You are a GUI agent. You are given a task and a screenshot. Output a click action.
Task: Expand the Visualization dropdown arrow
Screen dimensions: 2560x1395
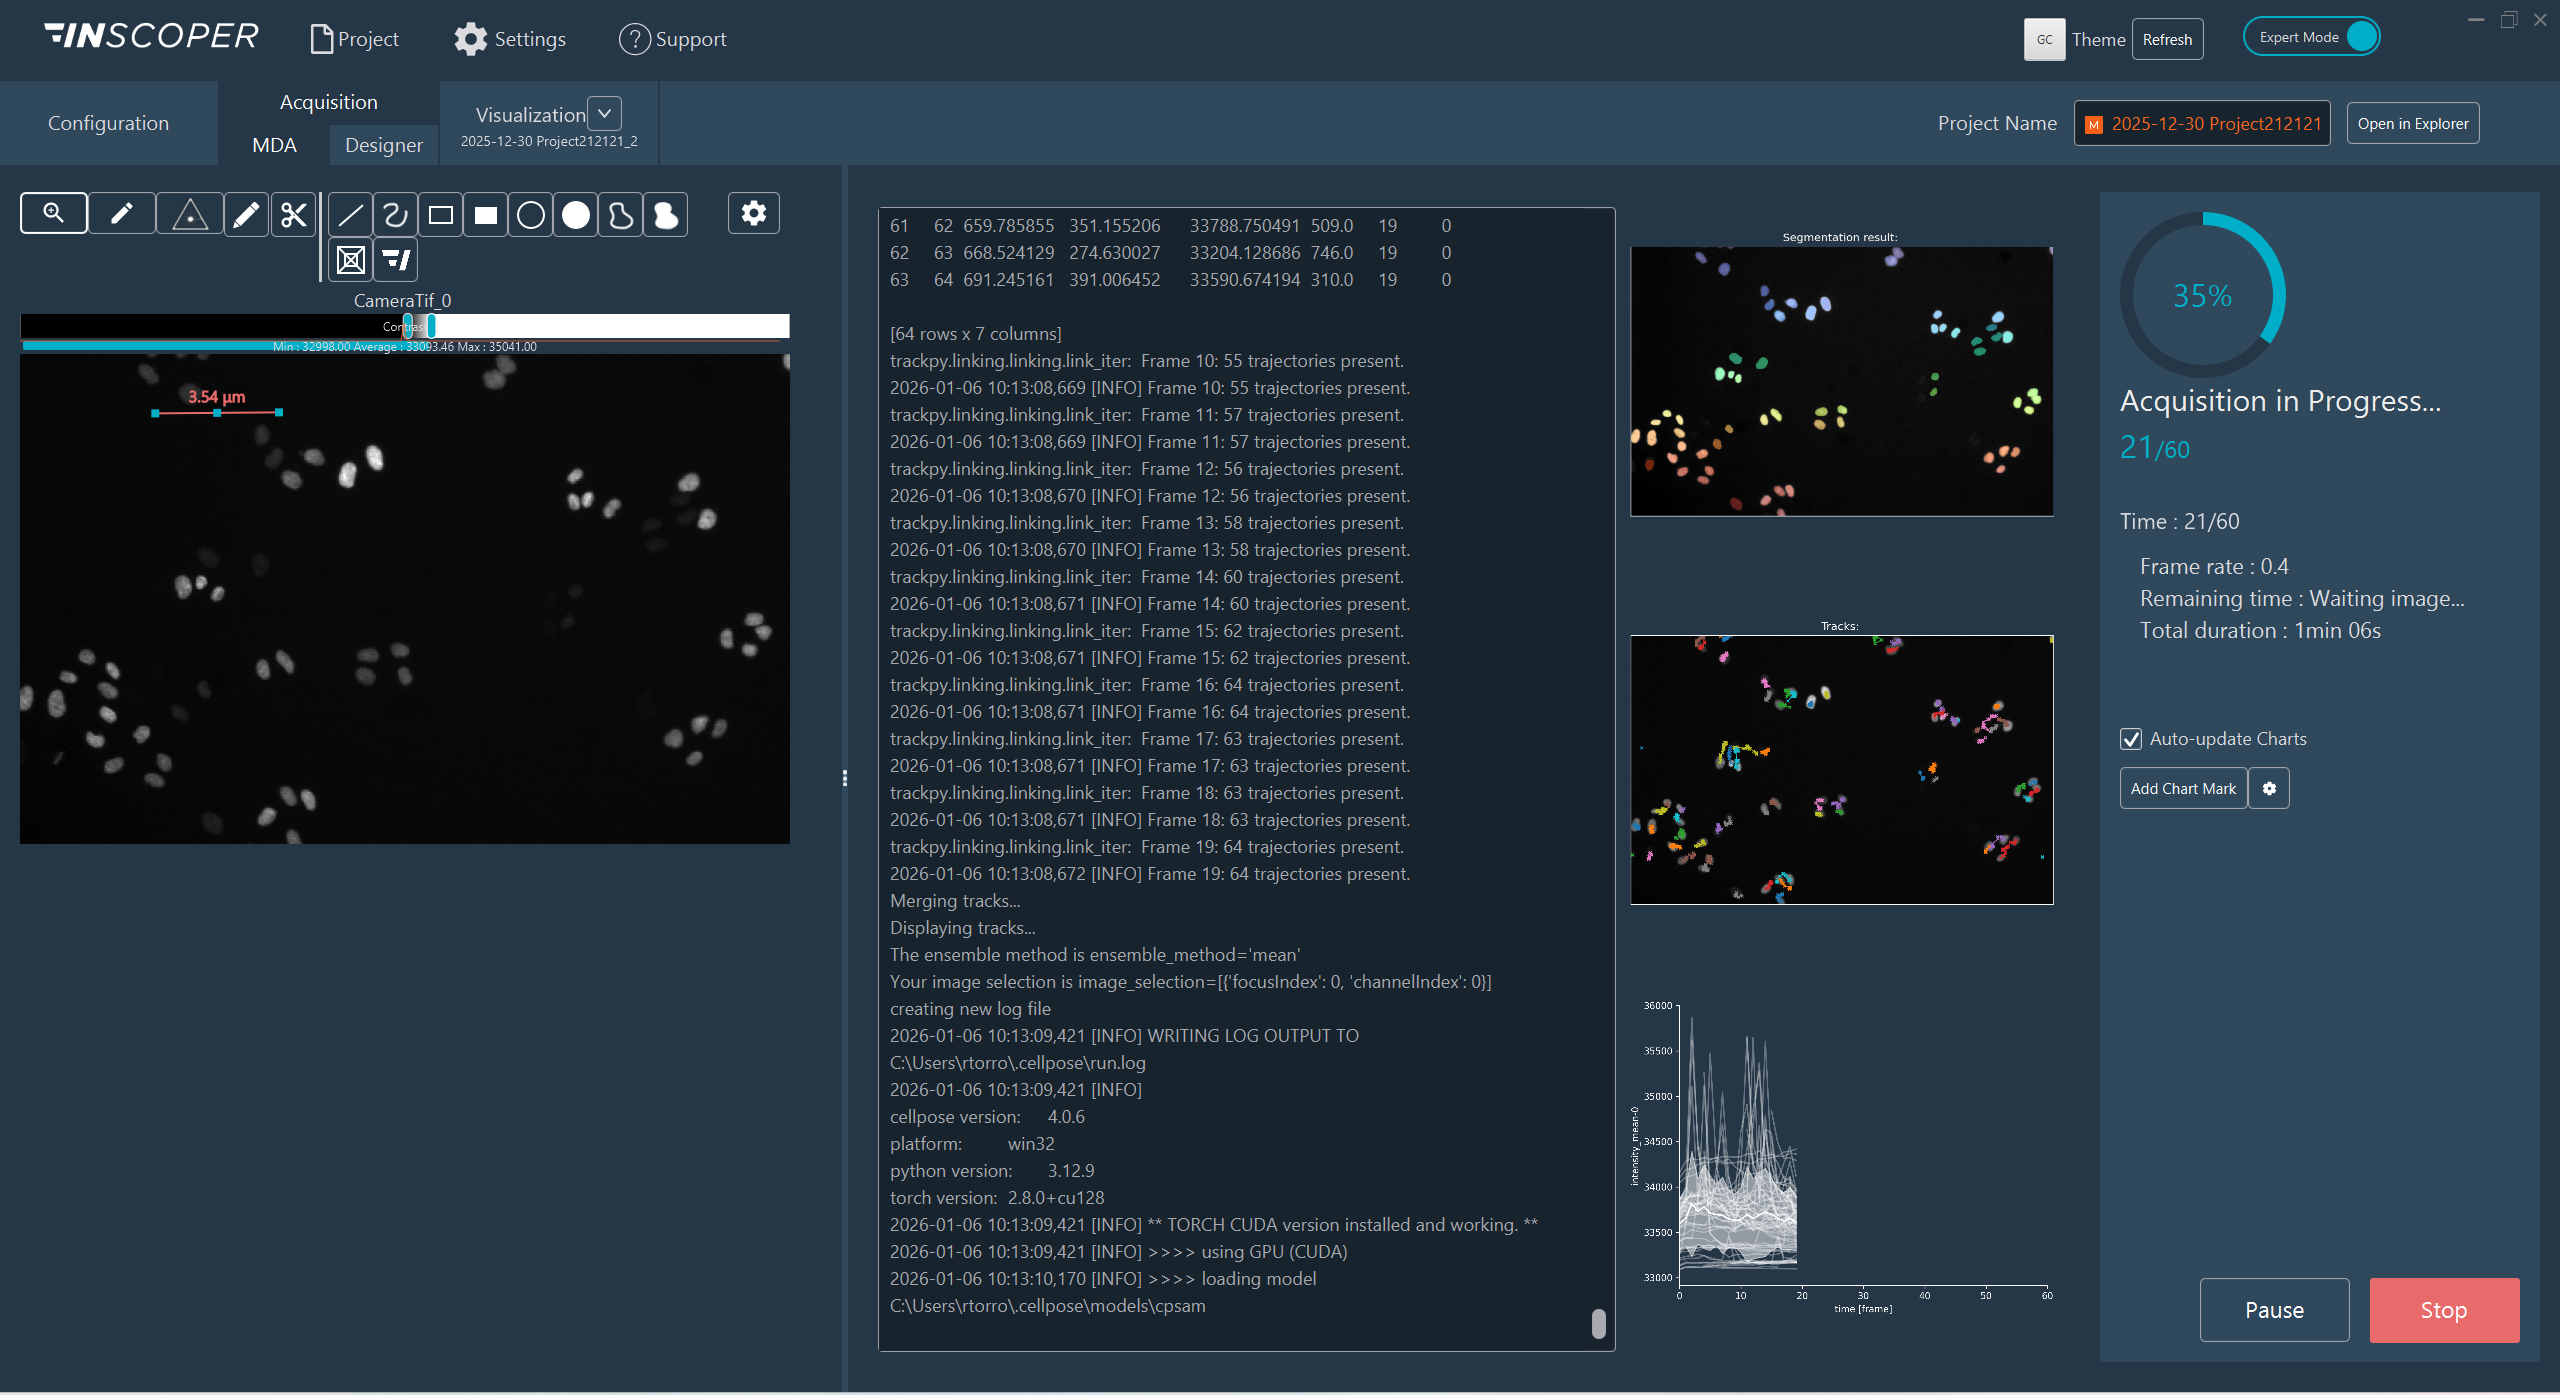point(604,113)
